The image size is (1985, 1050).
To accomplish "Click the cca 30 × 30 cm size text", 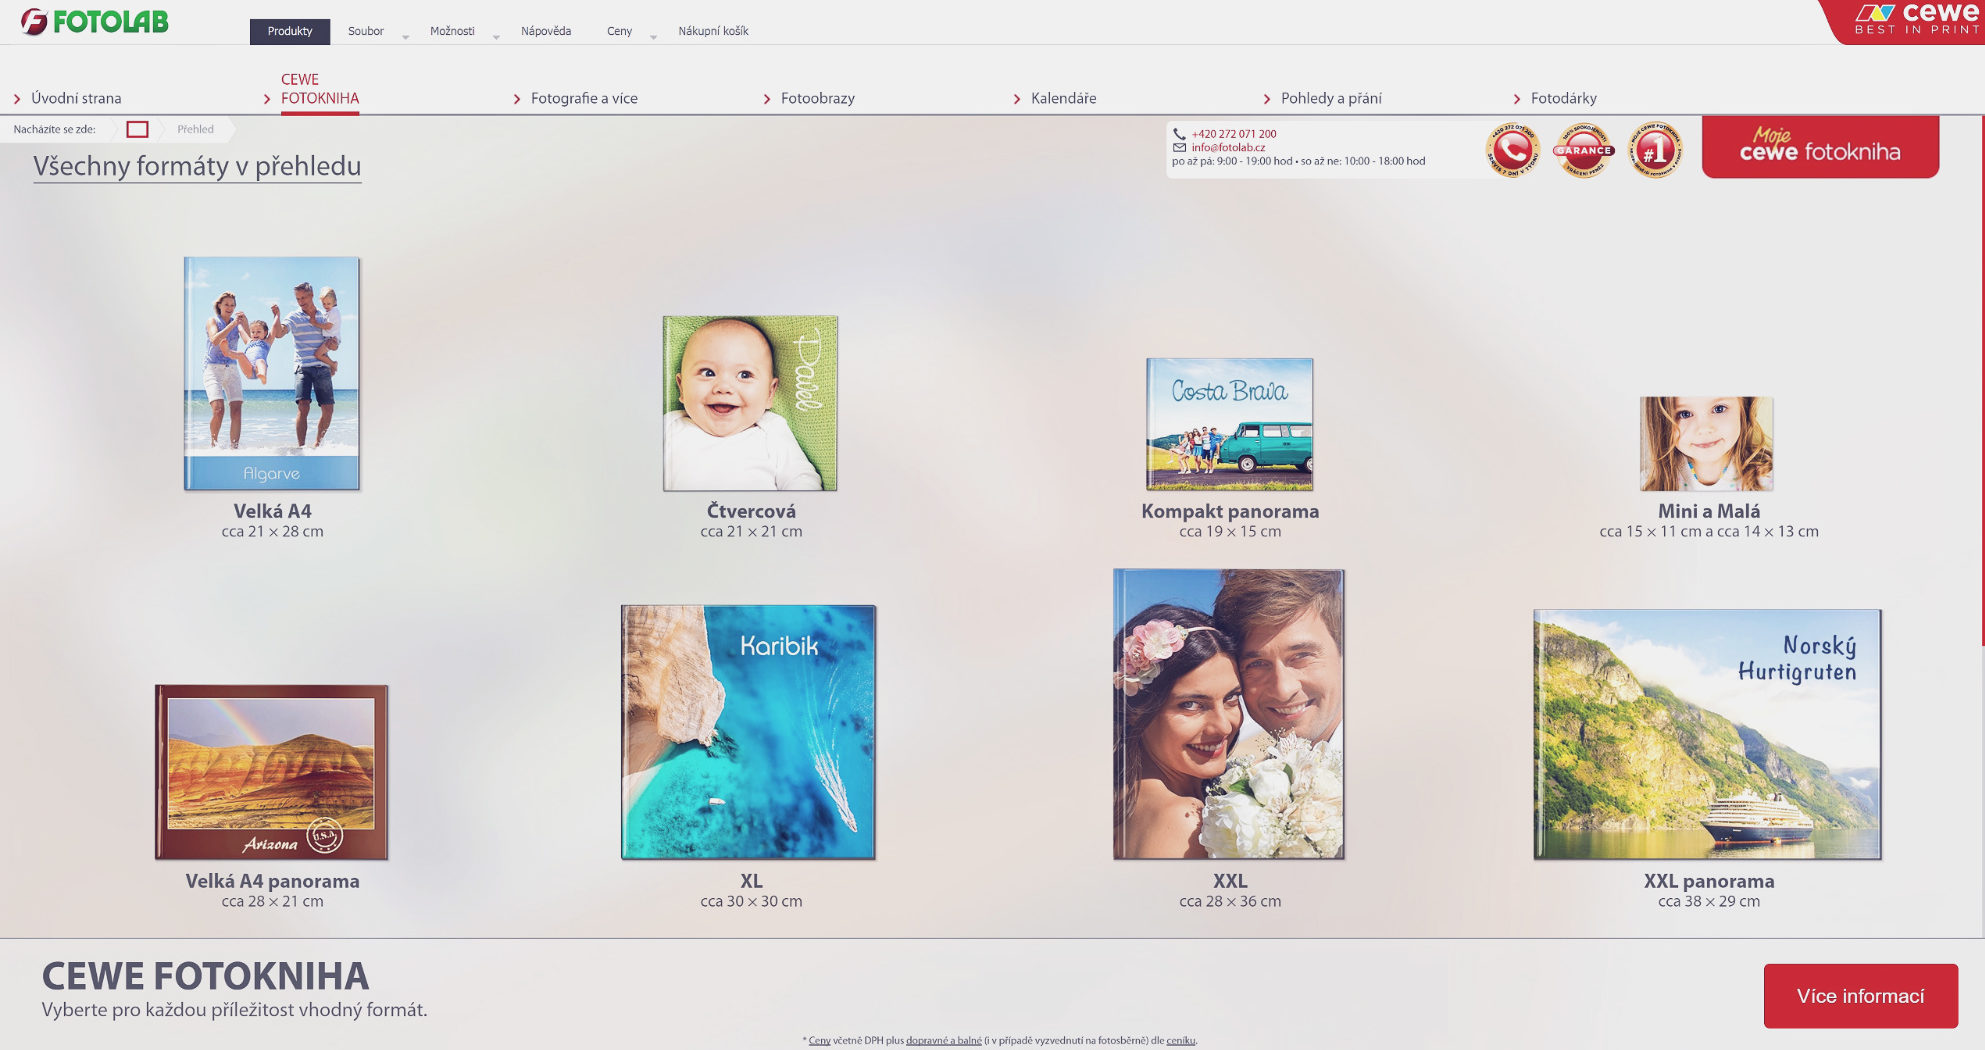I will (751, 901).
